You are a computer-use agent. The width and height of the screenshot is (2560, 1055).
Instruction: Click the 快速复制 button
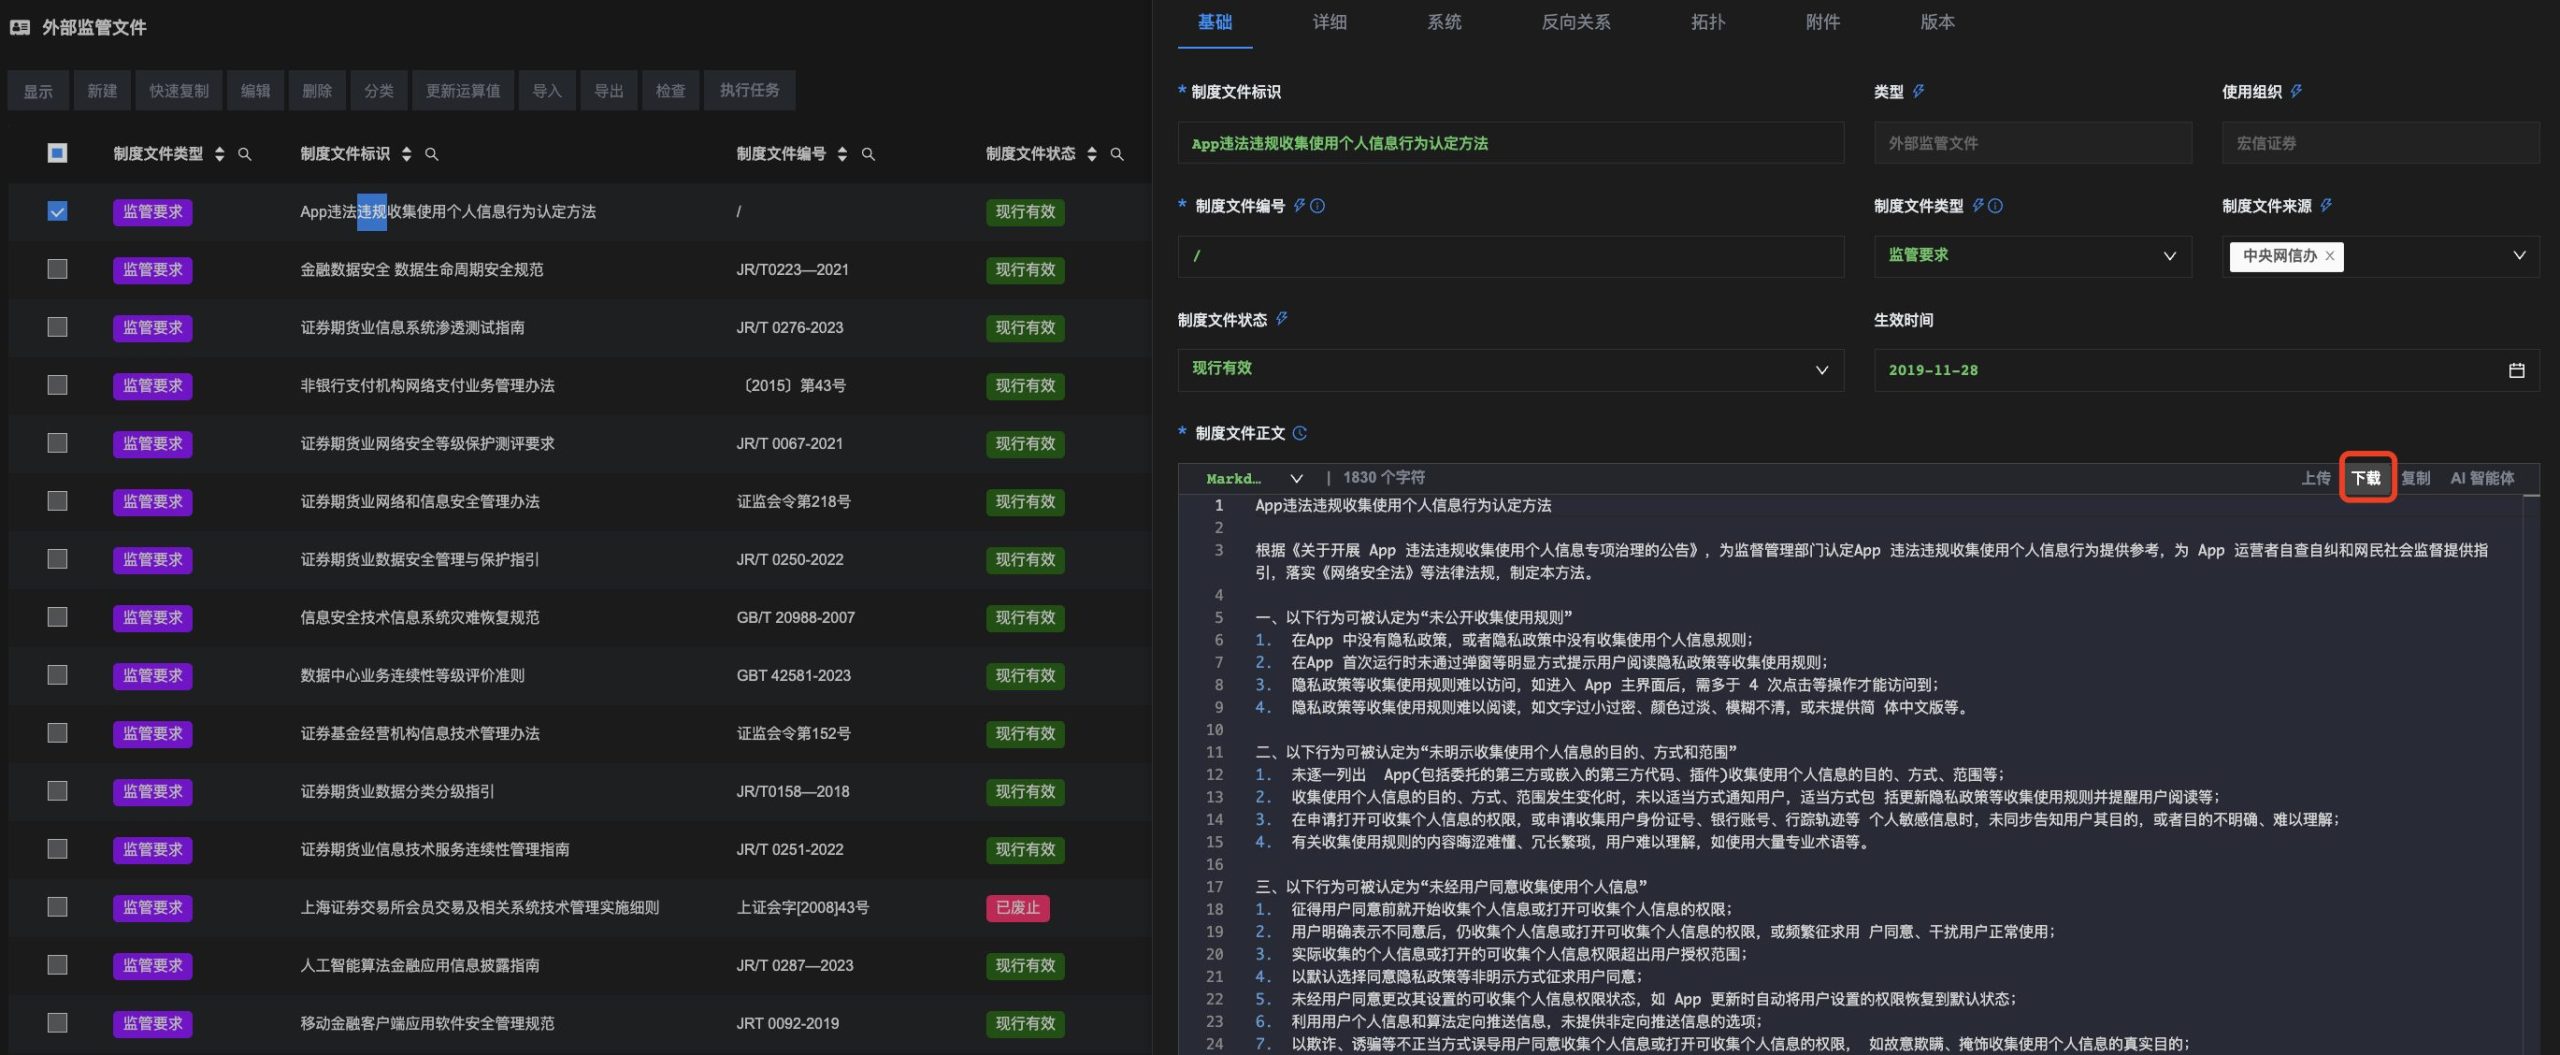(179, 91)
